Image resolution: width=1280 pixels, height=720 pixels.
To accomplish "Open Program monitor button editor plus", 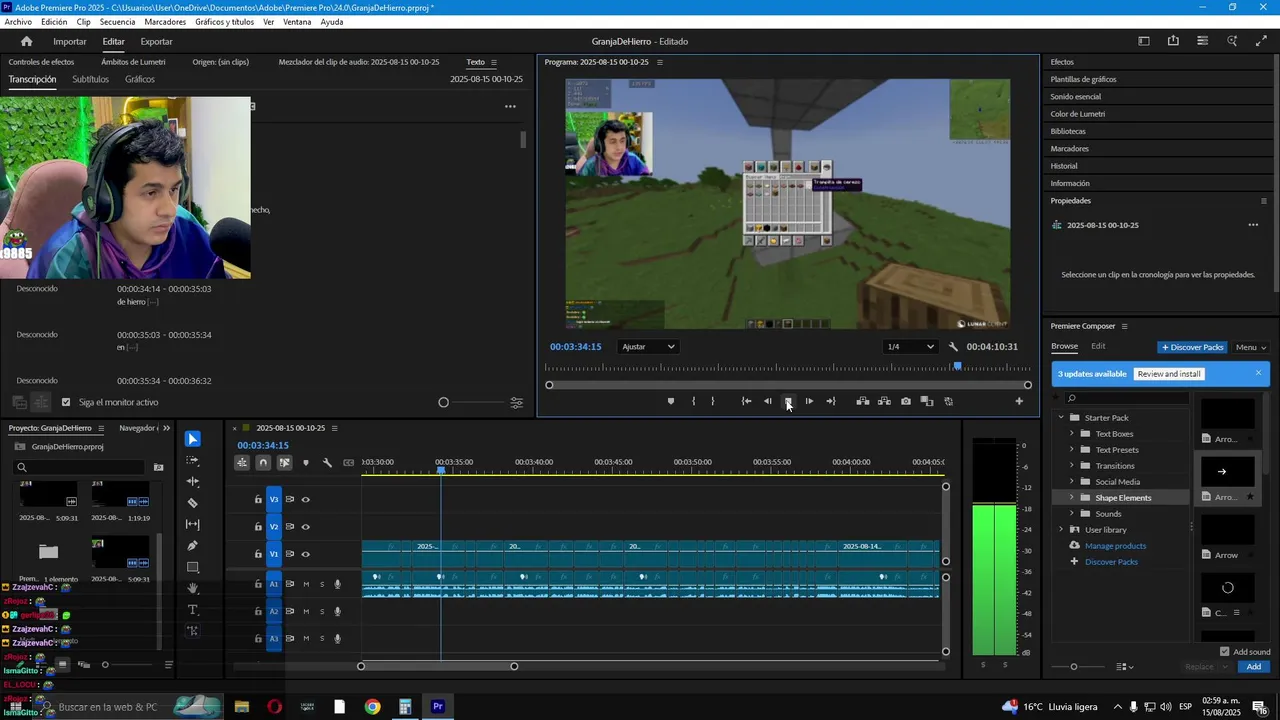I will click(1019, 401).
